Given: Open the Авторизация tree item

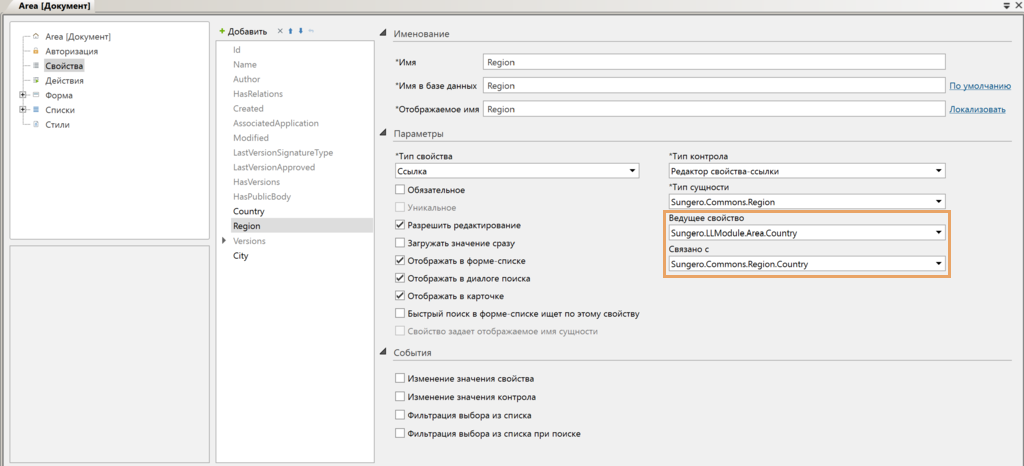Looking at the screenshot, I should pyautogui.click(x=72, y=51).
